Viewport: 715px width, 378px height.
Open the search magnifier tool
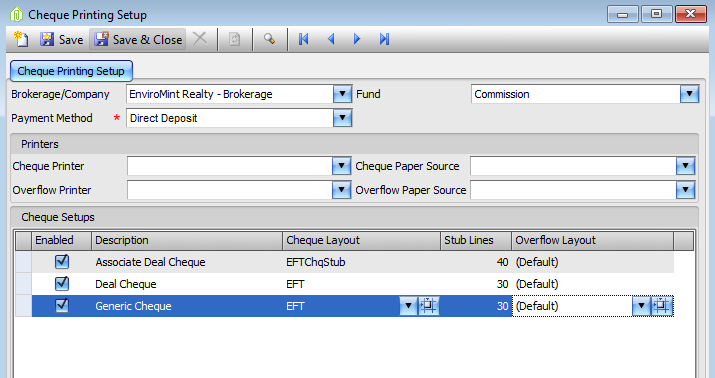click(269, 39)
